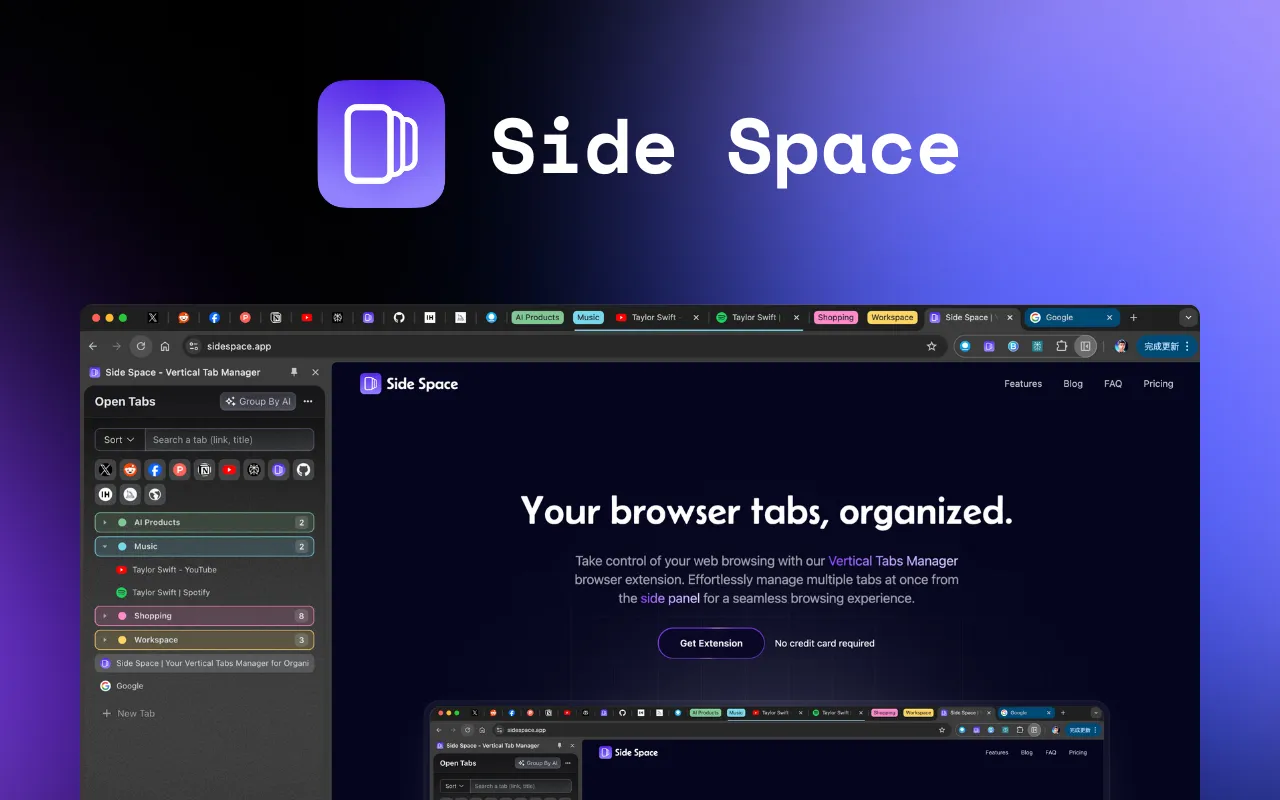The image size is (1280, 800).
Task: Click the Group By AI button
Action: (x=258, y=401)
